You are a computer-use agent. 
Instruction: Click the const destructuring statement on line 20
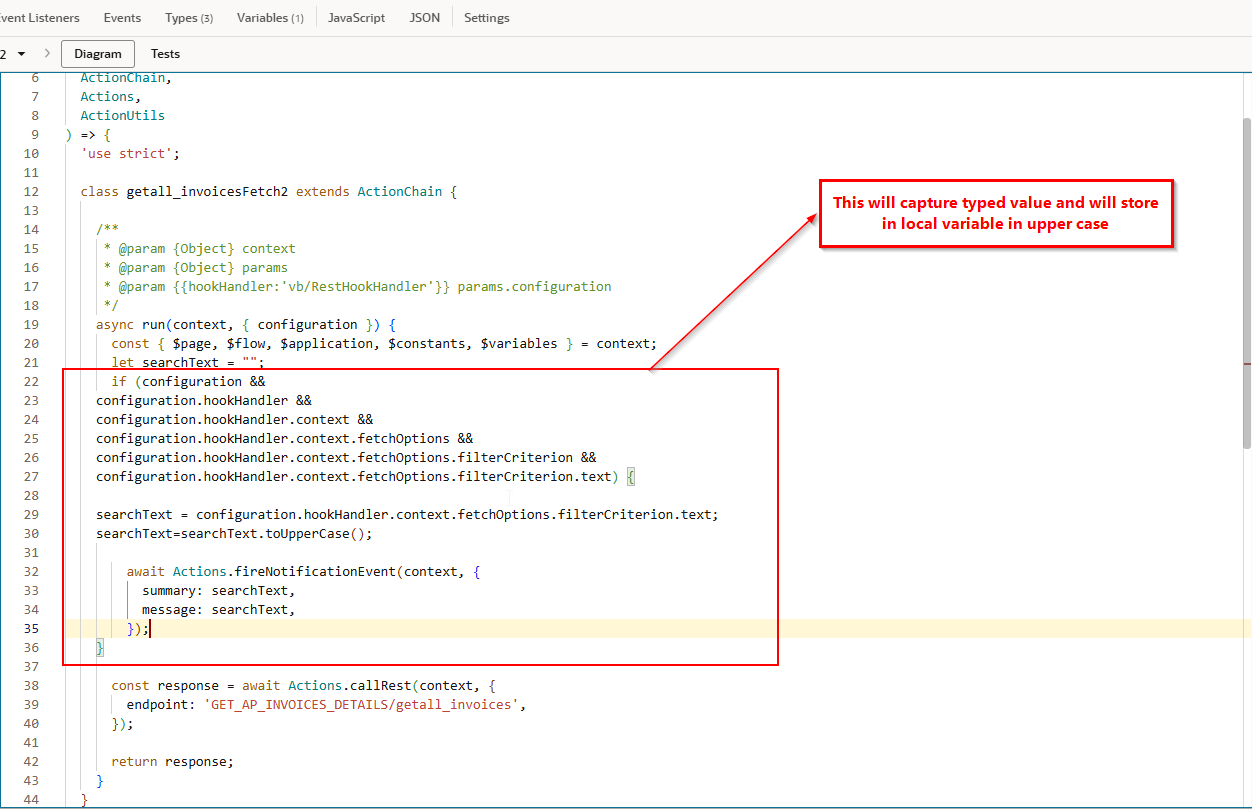point(384,343)
